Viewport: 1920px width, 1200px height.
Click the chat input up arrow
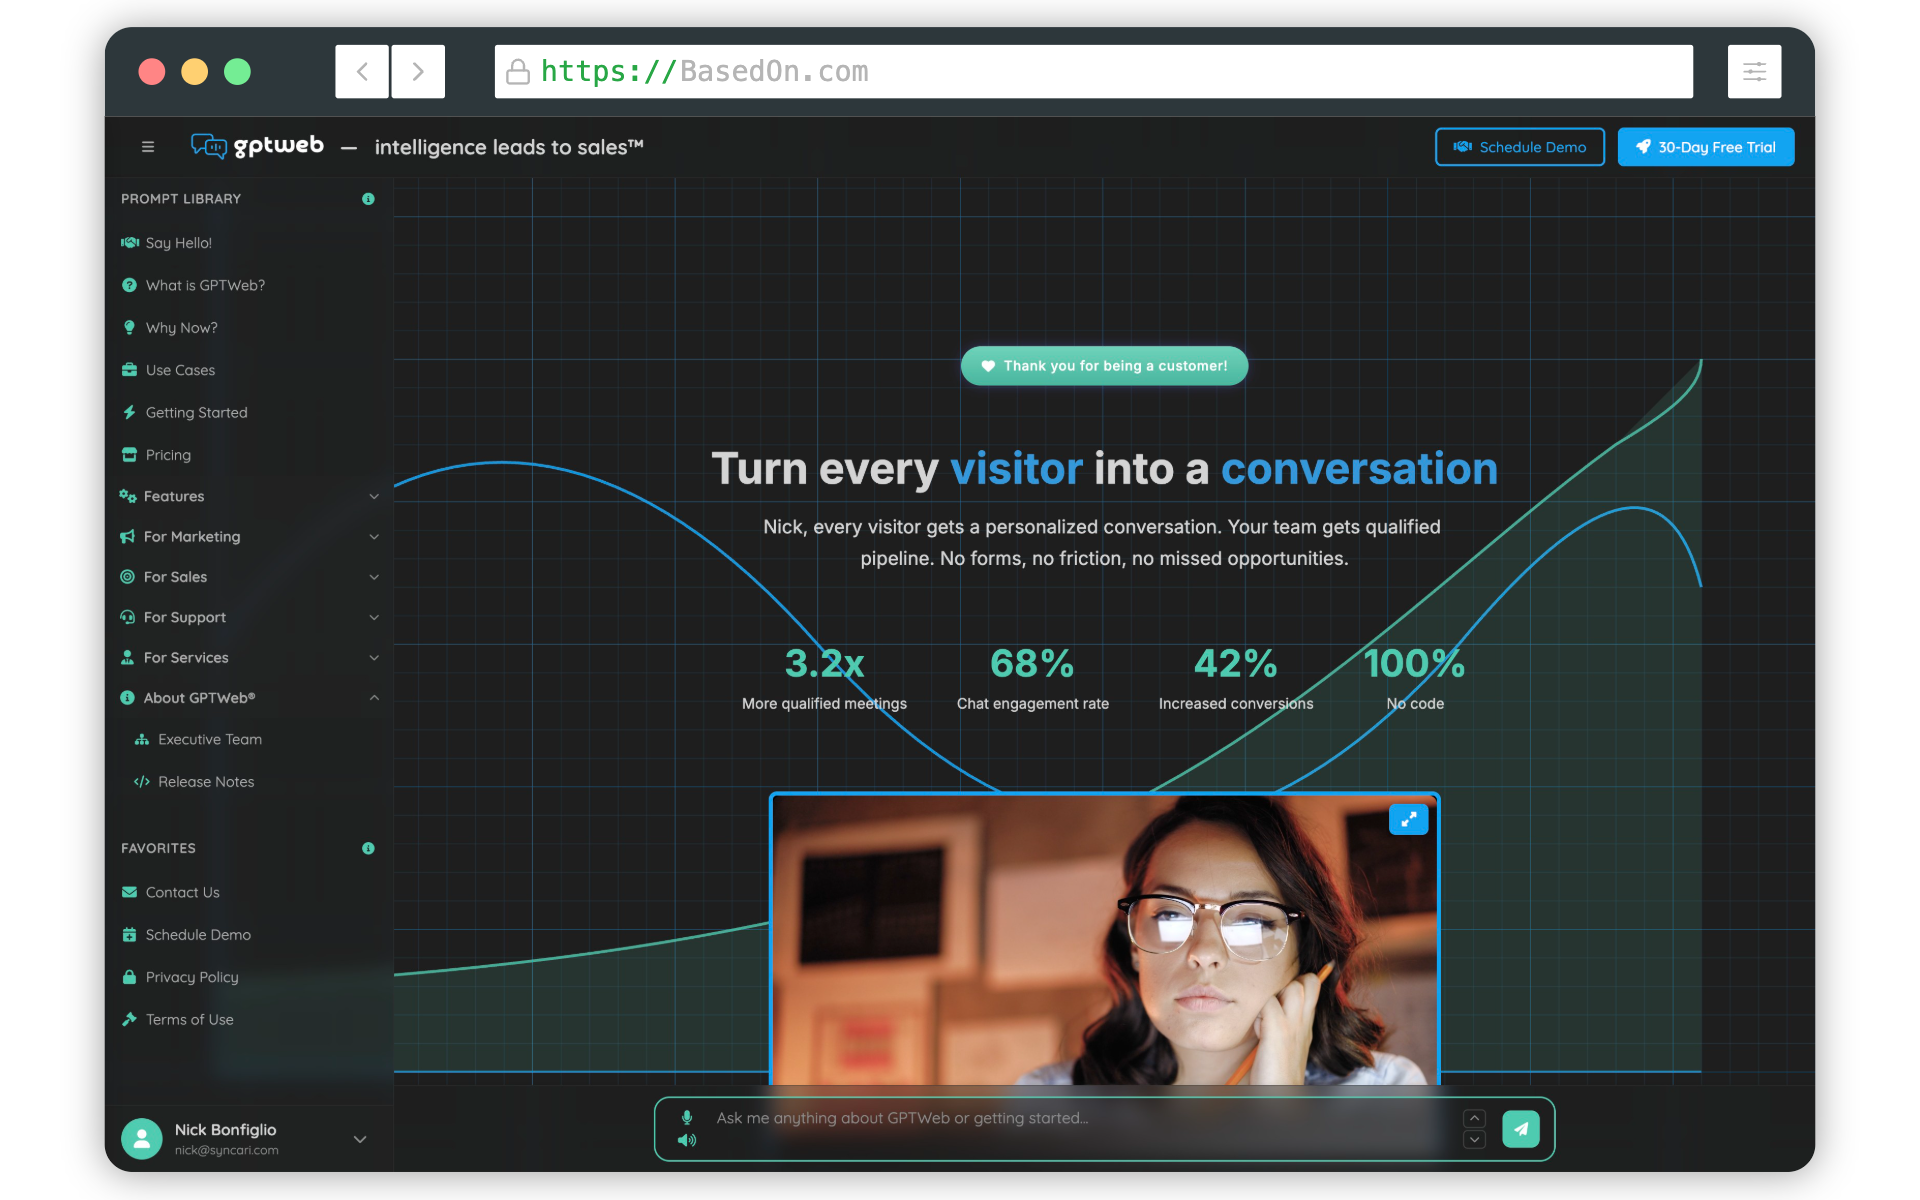click(x=1474, y=1118)
